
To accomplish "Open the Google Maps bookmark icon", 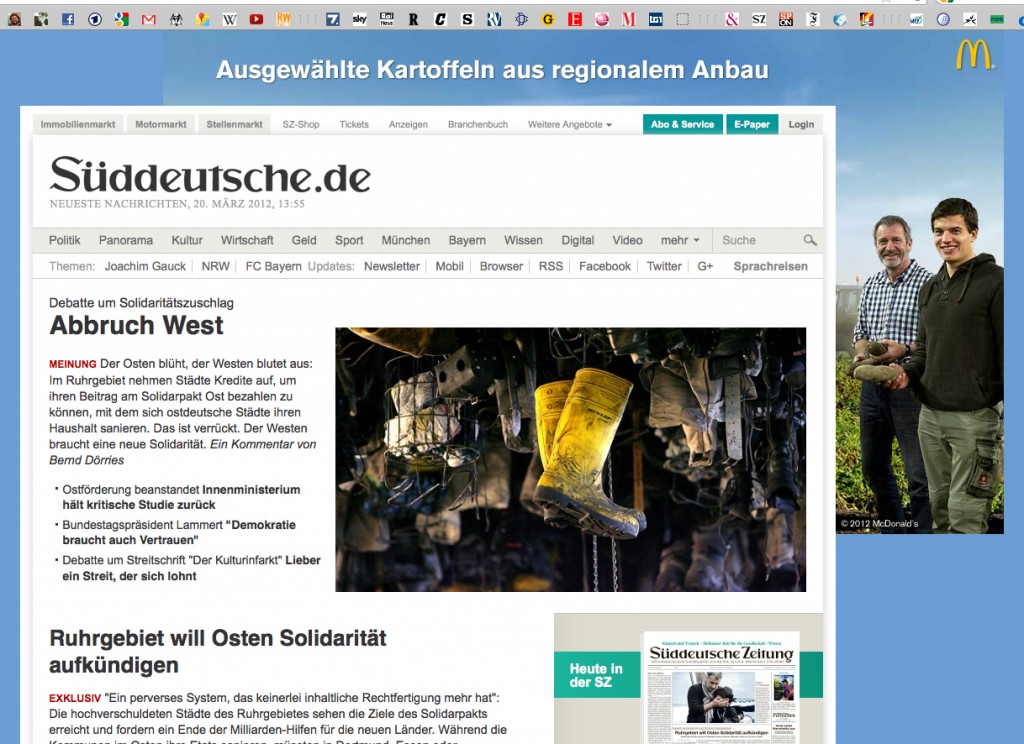I will 202,20.
